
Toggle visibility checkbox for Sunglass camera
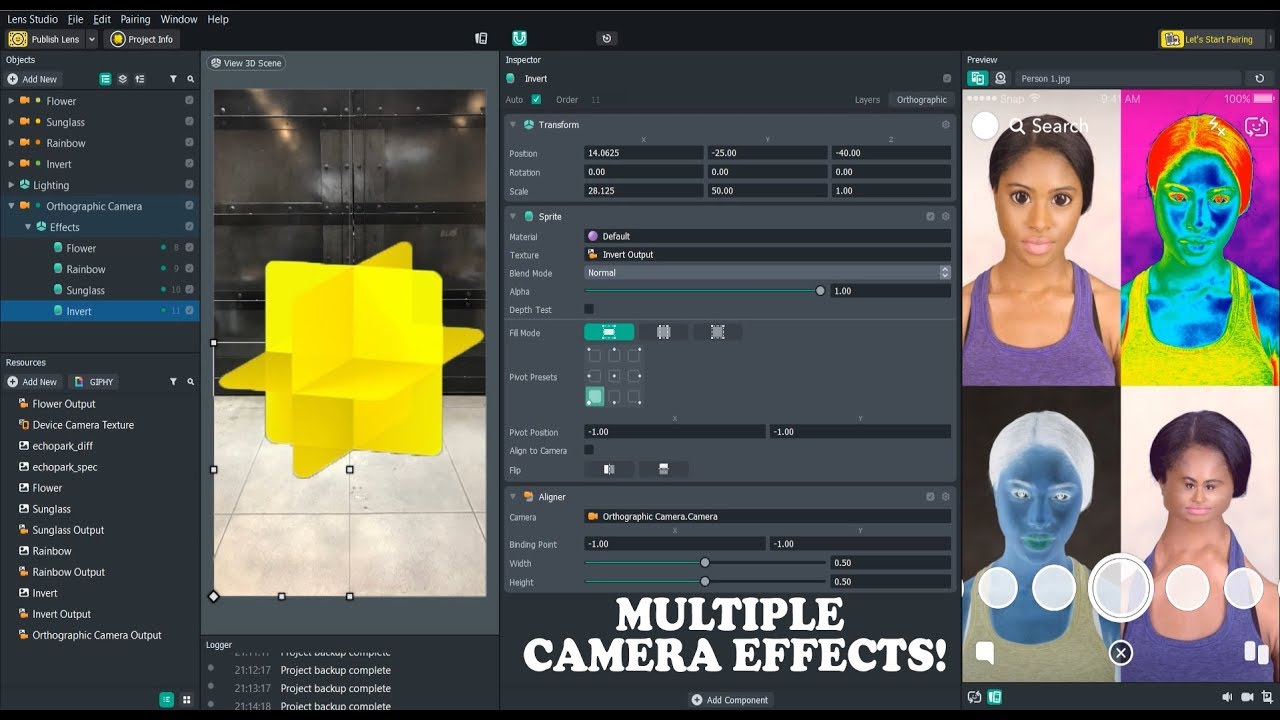coord(189,122)
